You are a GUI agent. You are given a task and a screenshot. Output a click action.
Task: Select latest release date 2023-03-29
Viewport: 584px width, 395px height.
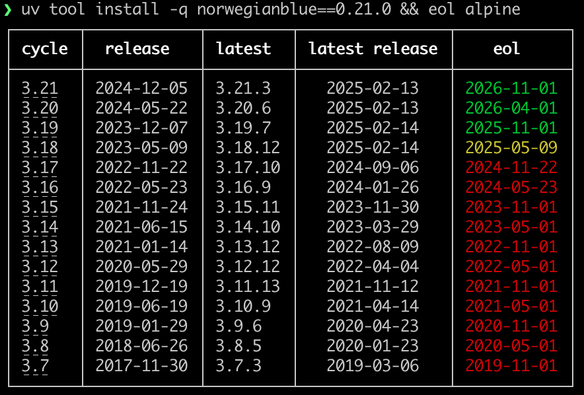pyautogui.click(x=373, y=227)
